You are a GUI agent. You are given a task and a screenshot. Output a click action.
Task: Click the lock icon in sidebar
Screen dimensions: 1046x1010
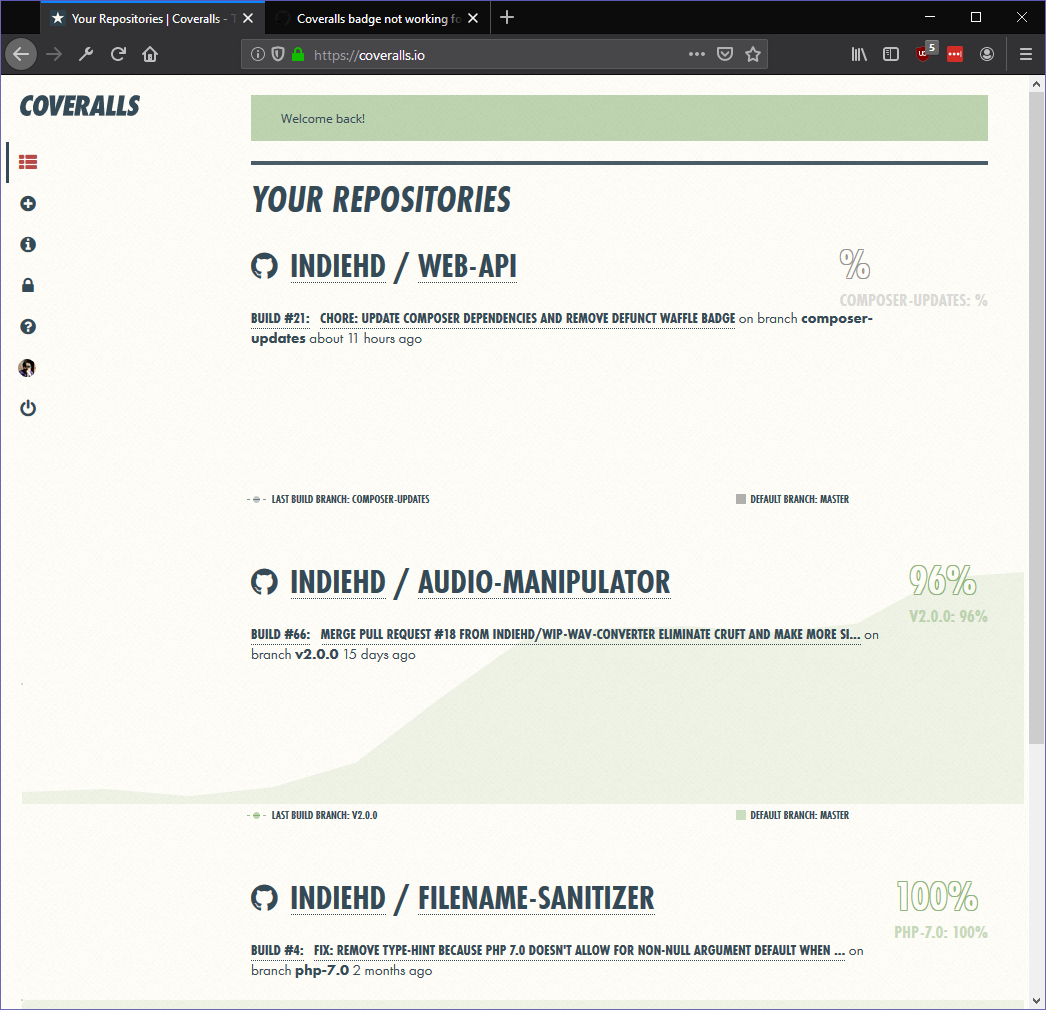[x=28, y=286]
